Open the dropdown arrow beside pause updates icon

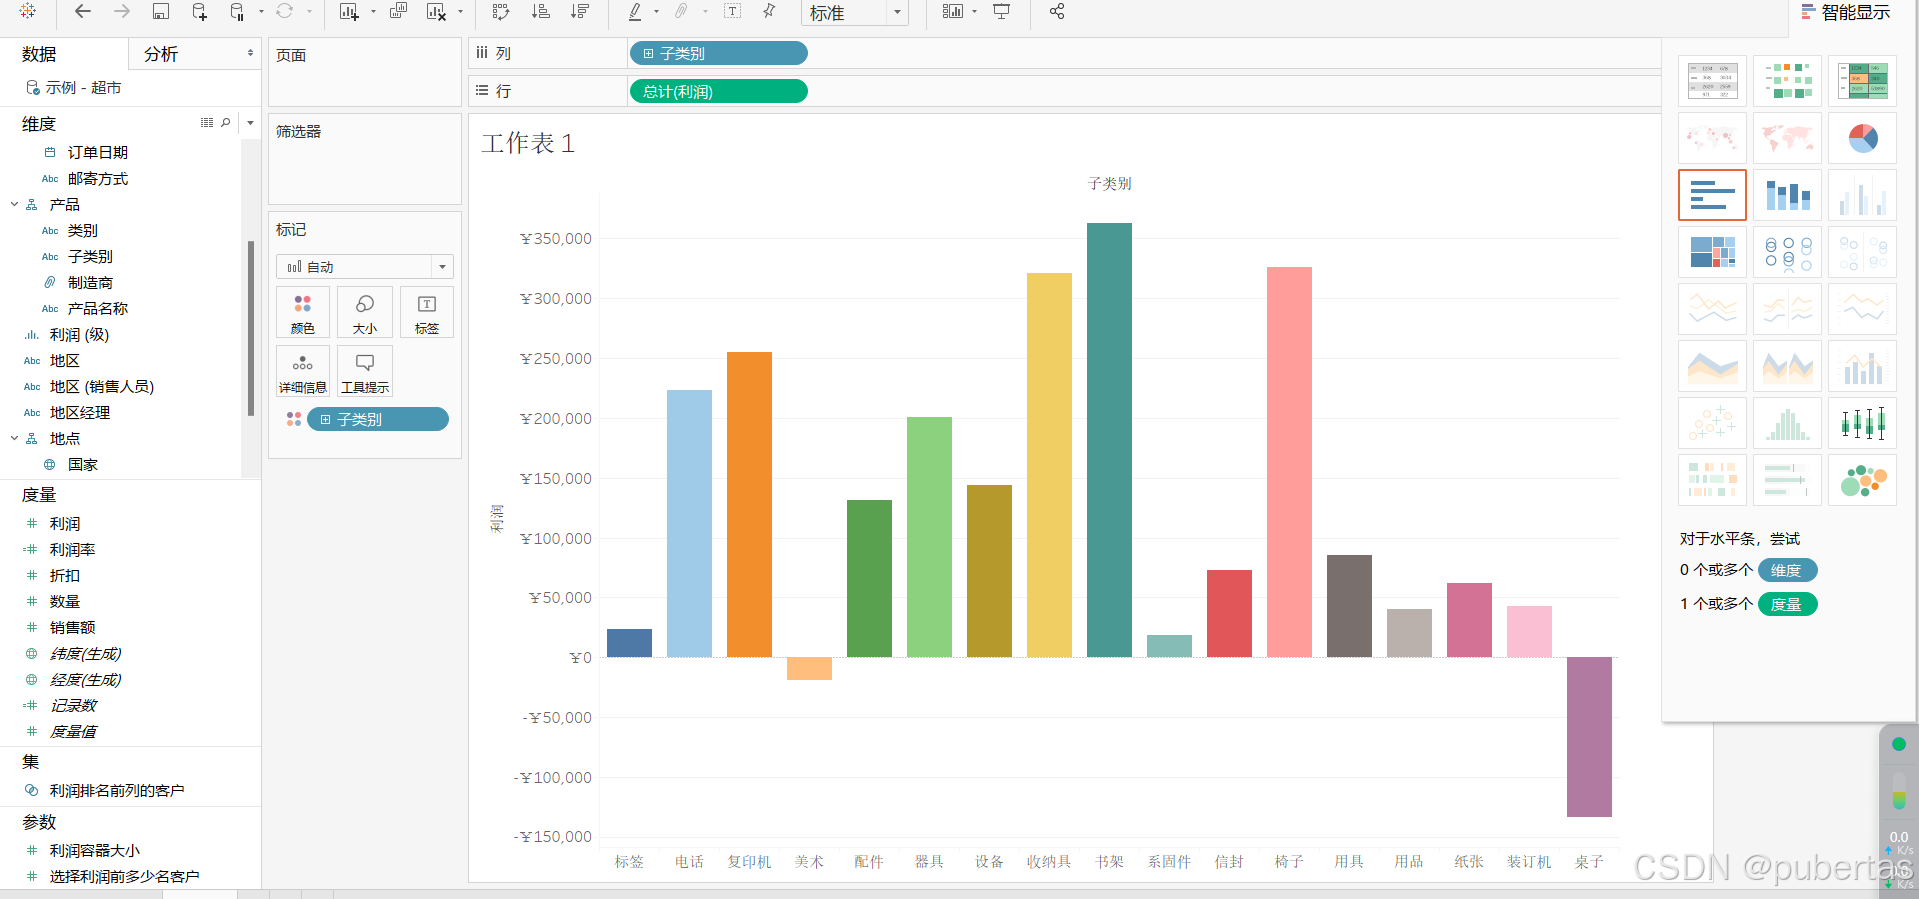[x=261, y=12]
